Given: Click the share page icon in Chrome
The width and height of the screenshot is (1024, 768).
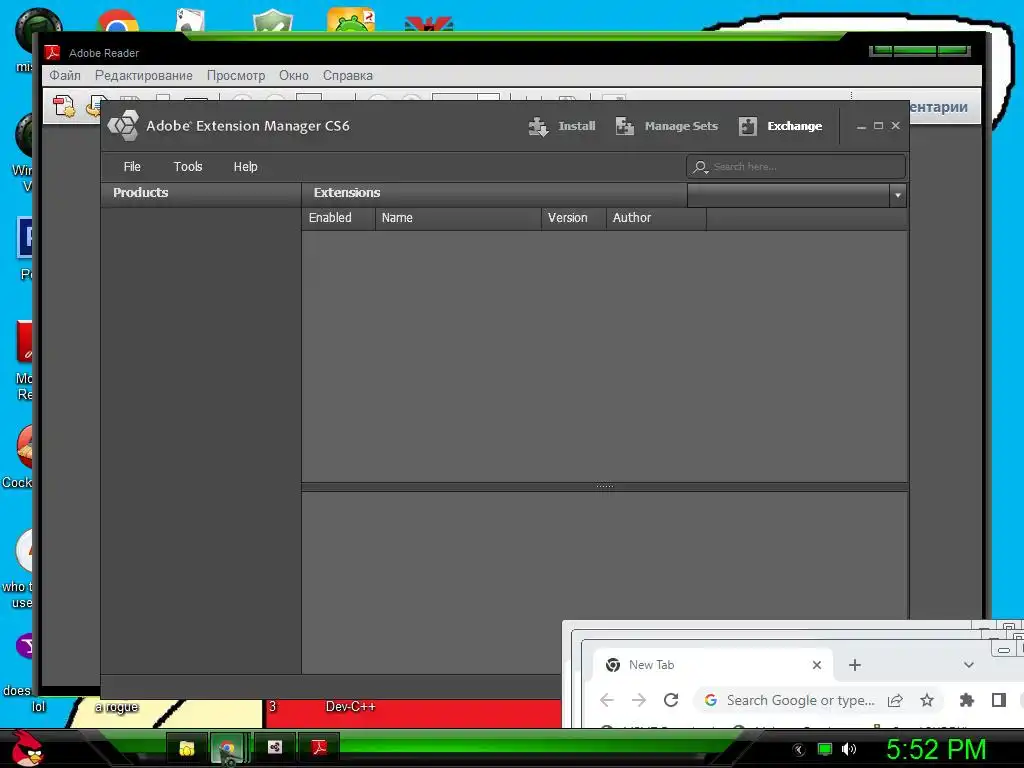Looking at the screenshot, I should (x=895, y=700).
